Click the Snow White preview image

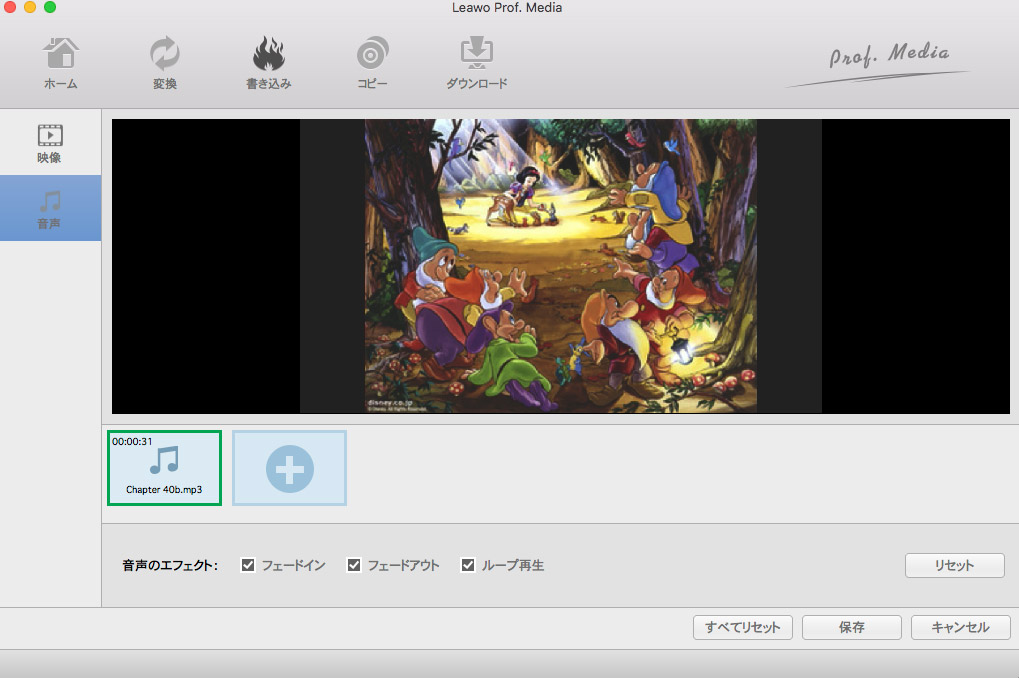coord(560,266)
